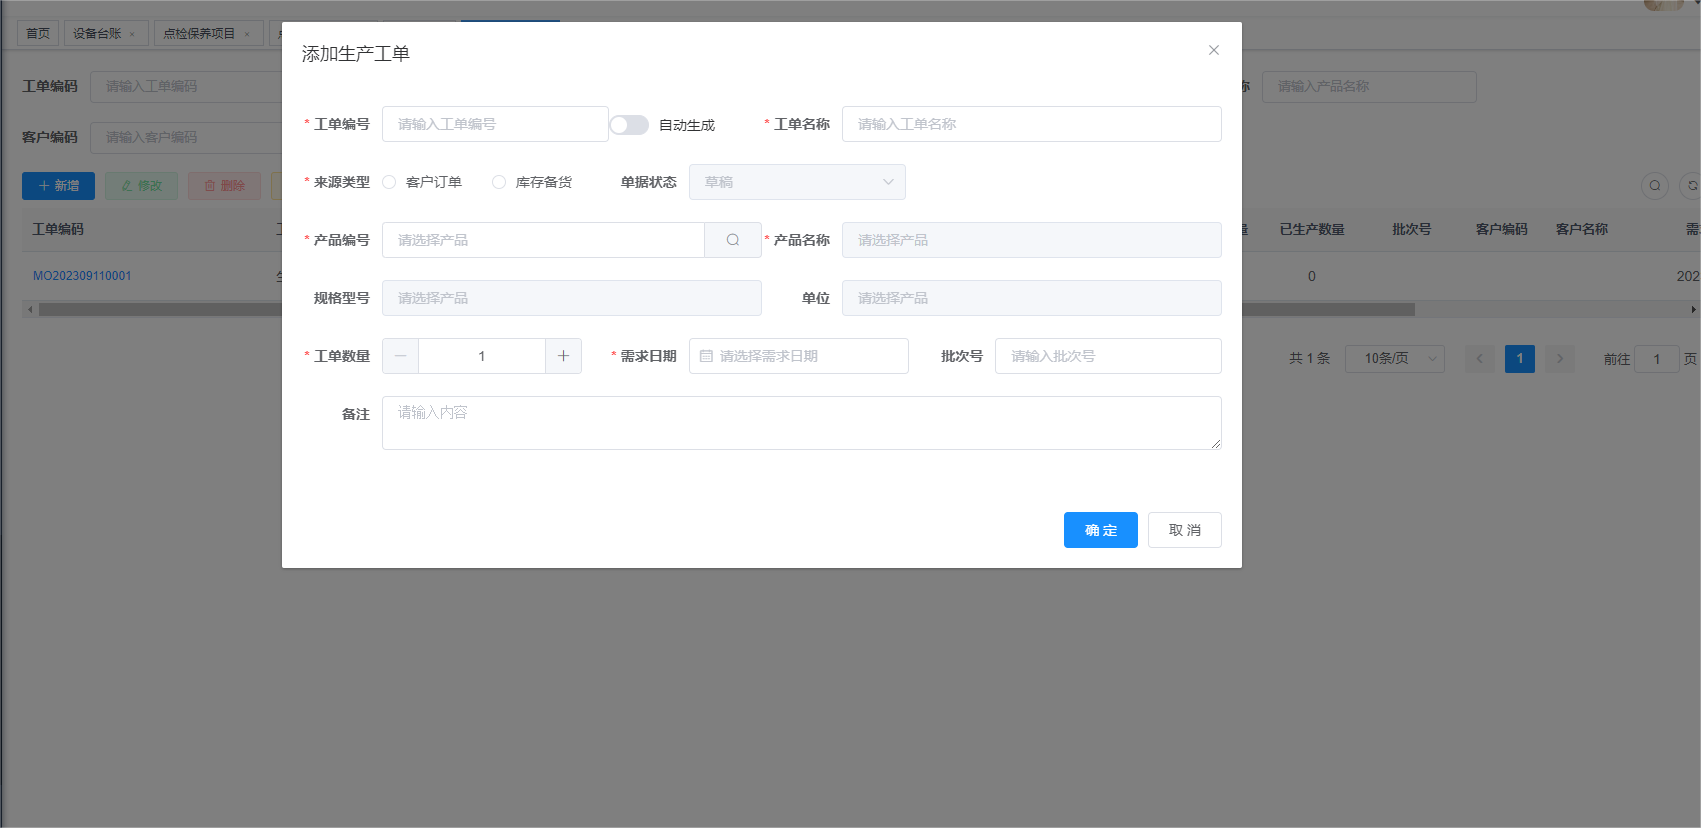Click the product search magnifier icon
1701x828 pixels.
733,240
